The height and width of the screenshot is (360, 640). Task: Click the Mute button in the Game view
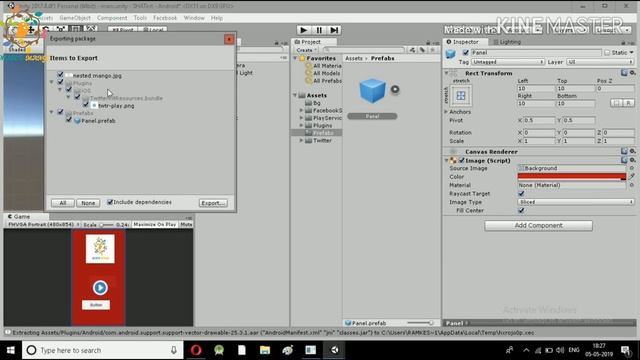point(186,224)
